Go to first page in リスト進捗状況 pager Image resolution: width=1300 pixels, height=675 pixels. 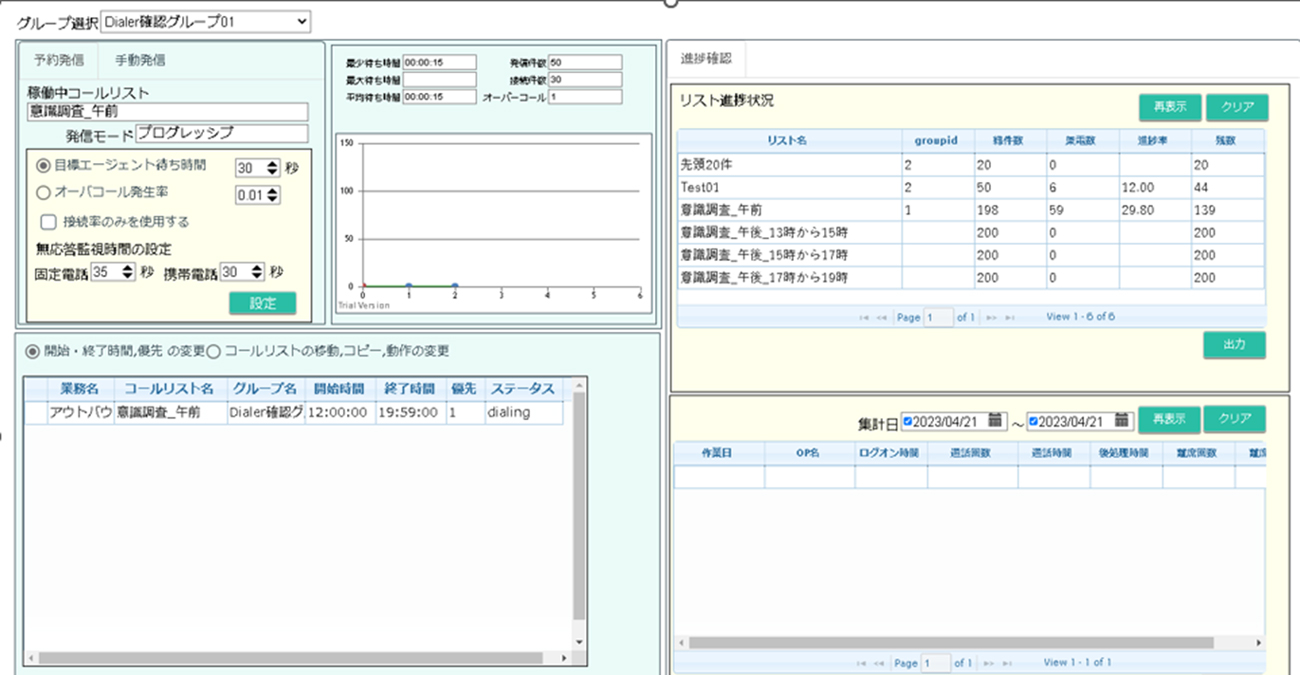point(864,317)
